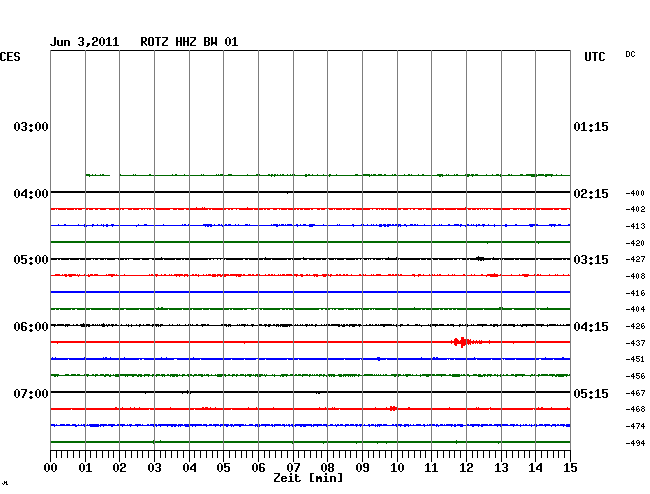Click the 03:15 UTC time label
Viewport: 650px width, 494px height.
point(591,260)
